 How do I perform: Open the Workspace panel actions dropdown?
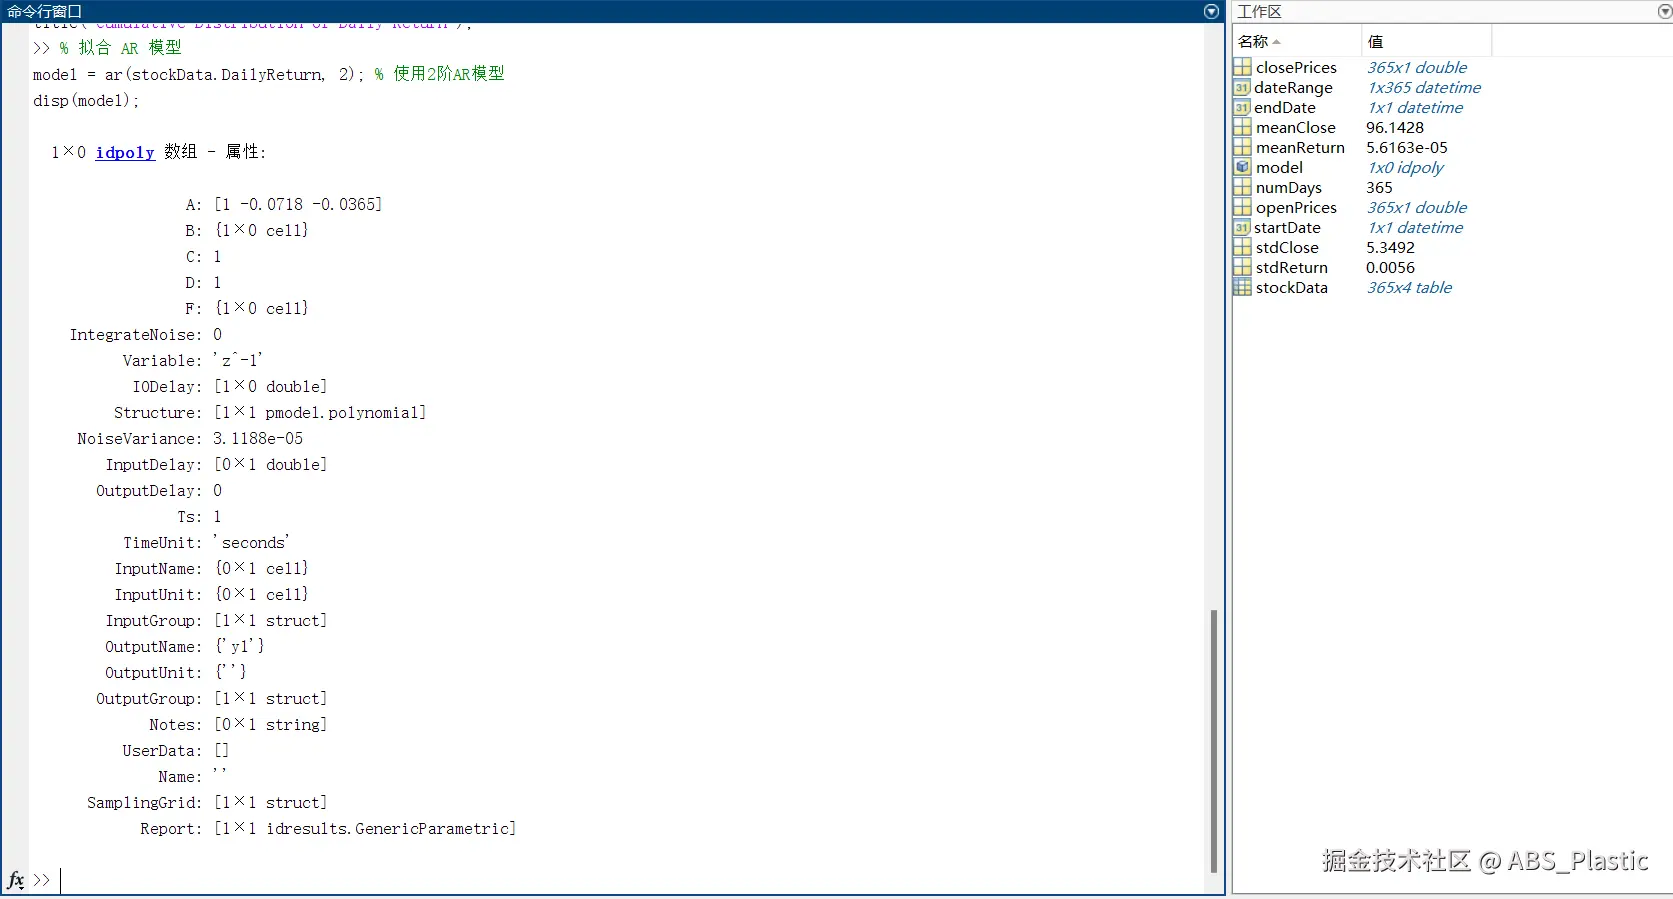tap(1665, 11)
